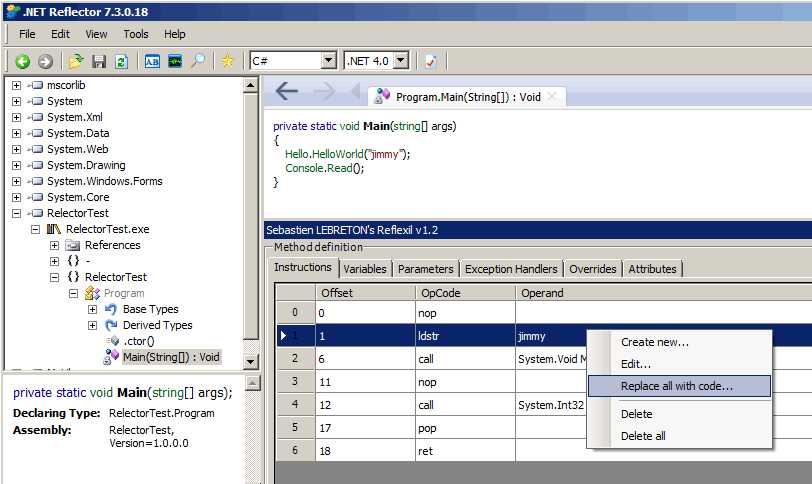This screenshot has height=484, width=812.
Task: Select the pop opcode cell
Action: [465, 428]
